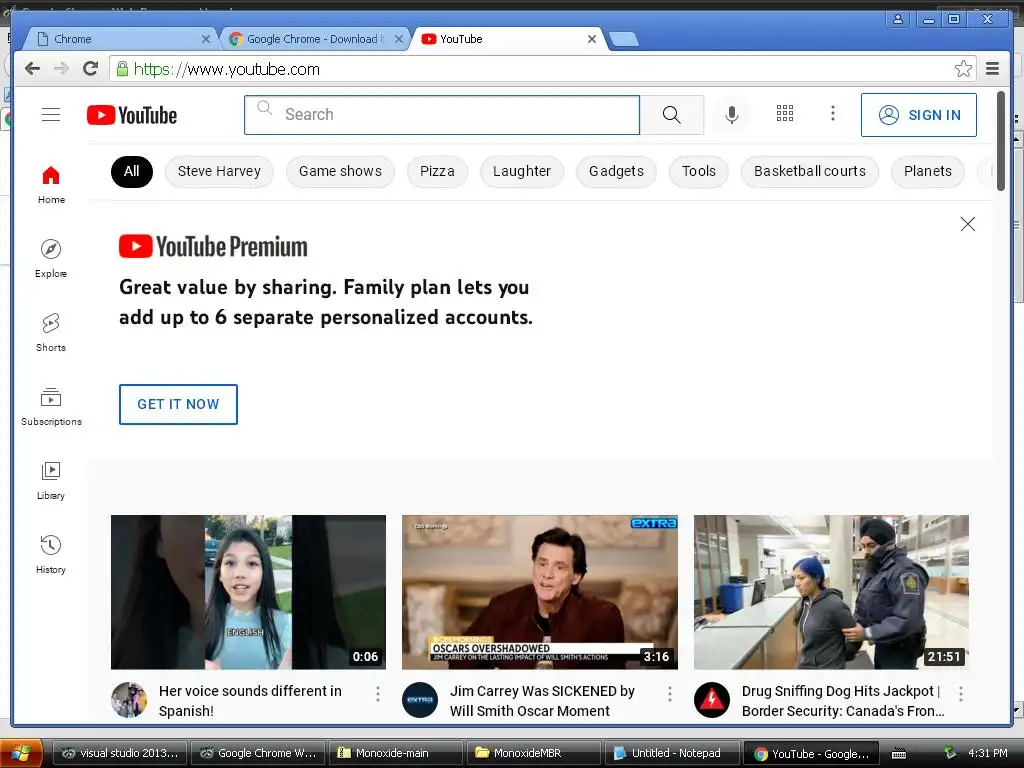This screenshot has height=768, width=1024.
Task: Open the Spanish voice video channel avatar
Action: point(129,700)
